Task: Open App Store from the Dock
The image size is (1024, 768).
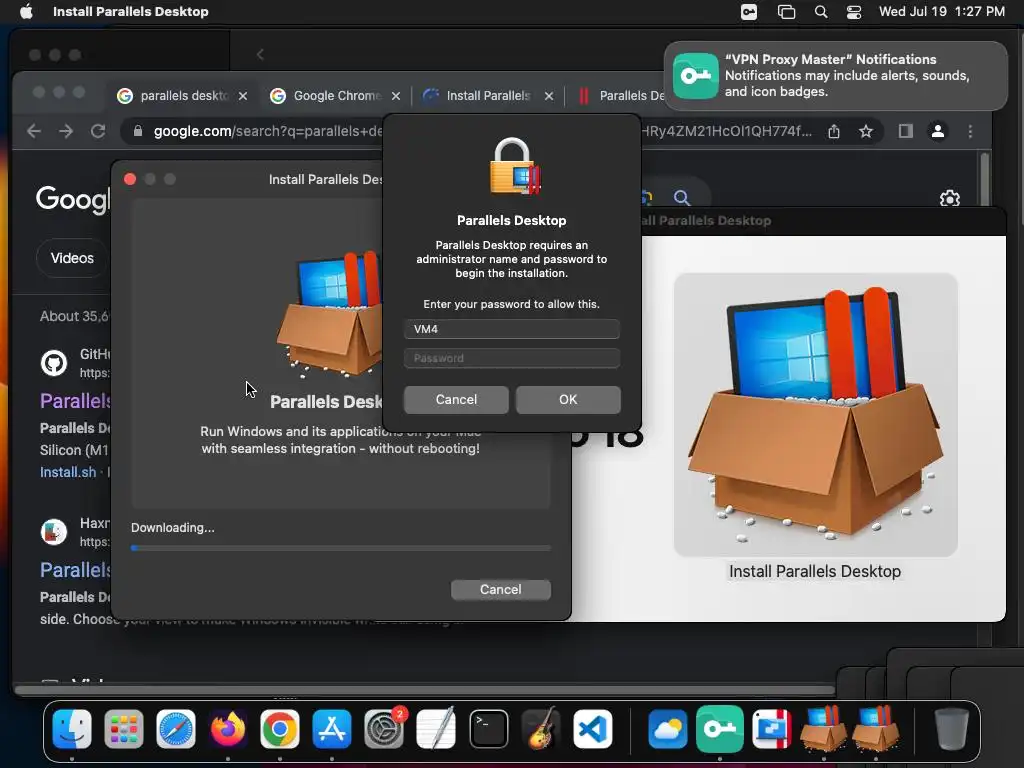Action: pyautogui.click(x=332, y=729)
